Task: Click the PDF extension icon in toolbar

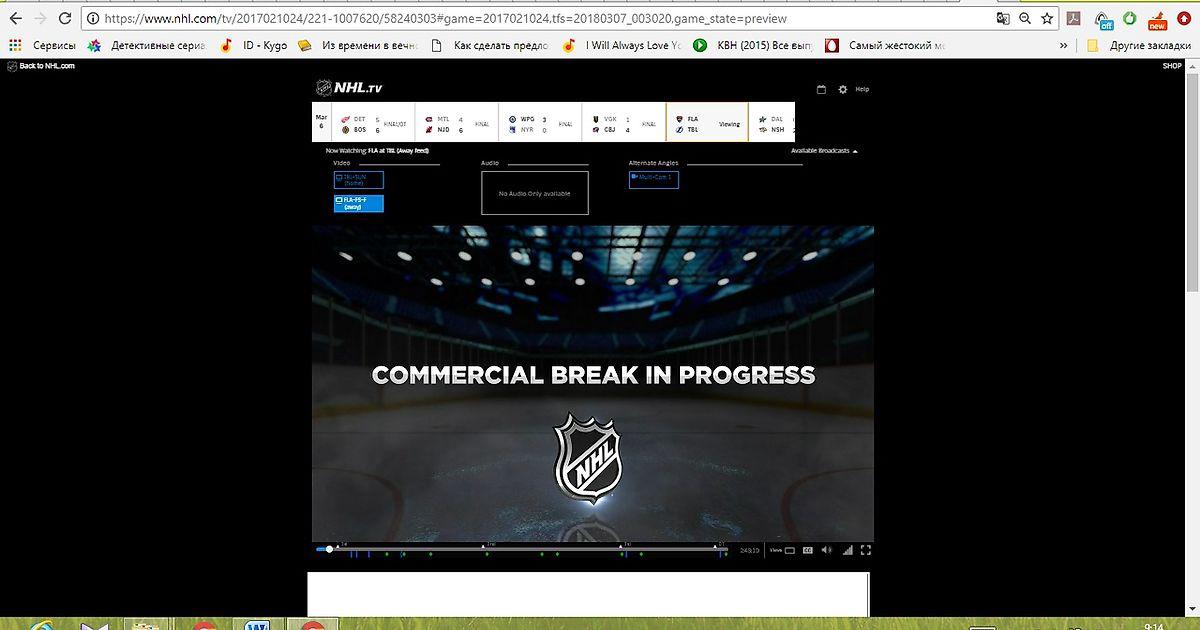Action: 1073,18
